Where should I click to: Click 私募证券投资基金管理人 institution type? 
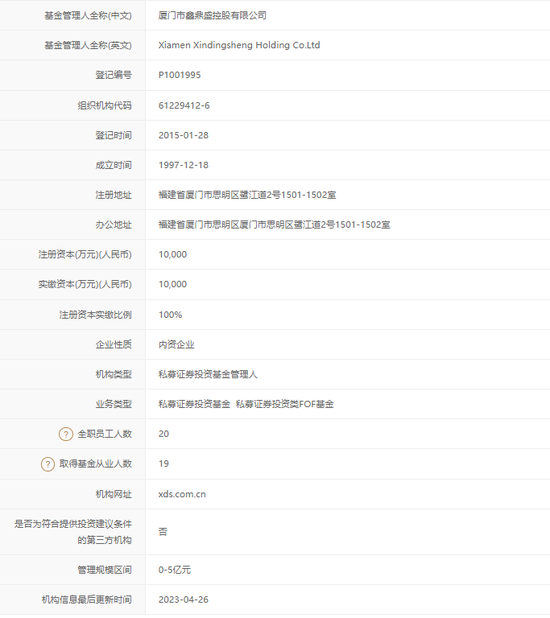point(208,374)
